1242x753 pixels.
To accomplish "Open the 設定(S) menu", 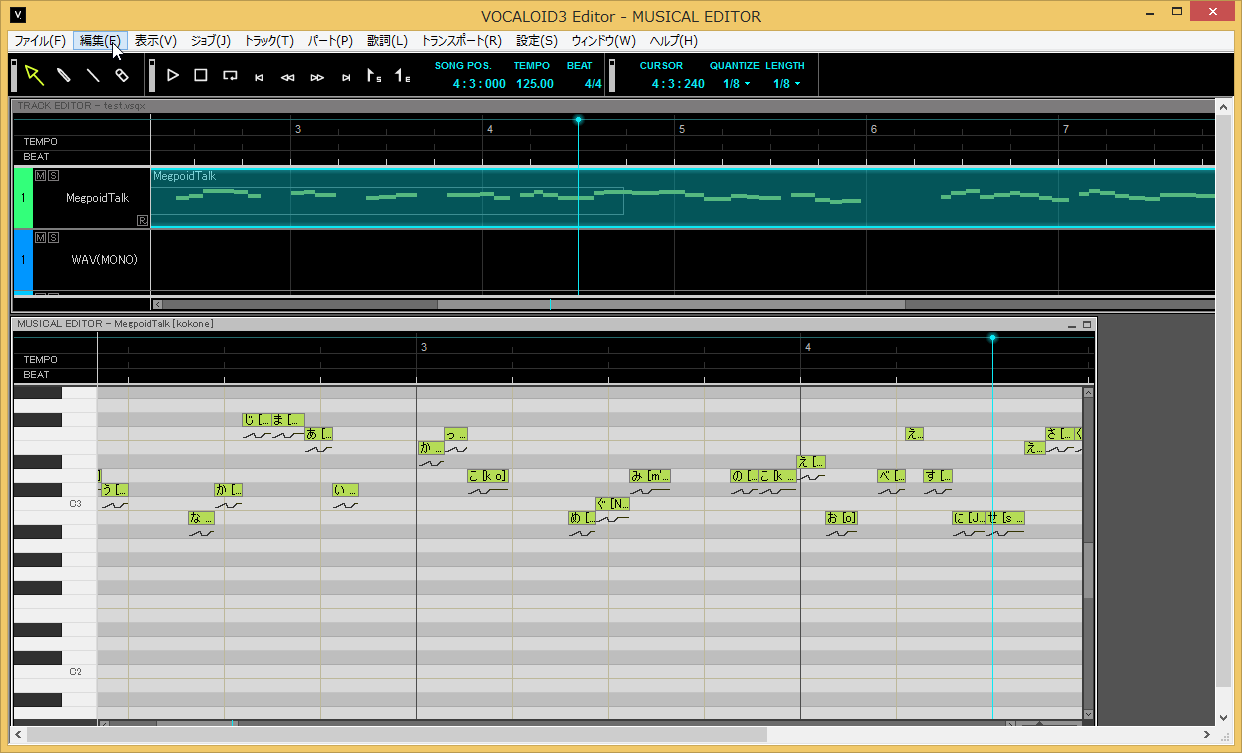I will (537, 41).
